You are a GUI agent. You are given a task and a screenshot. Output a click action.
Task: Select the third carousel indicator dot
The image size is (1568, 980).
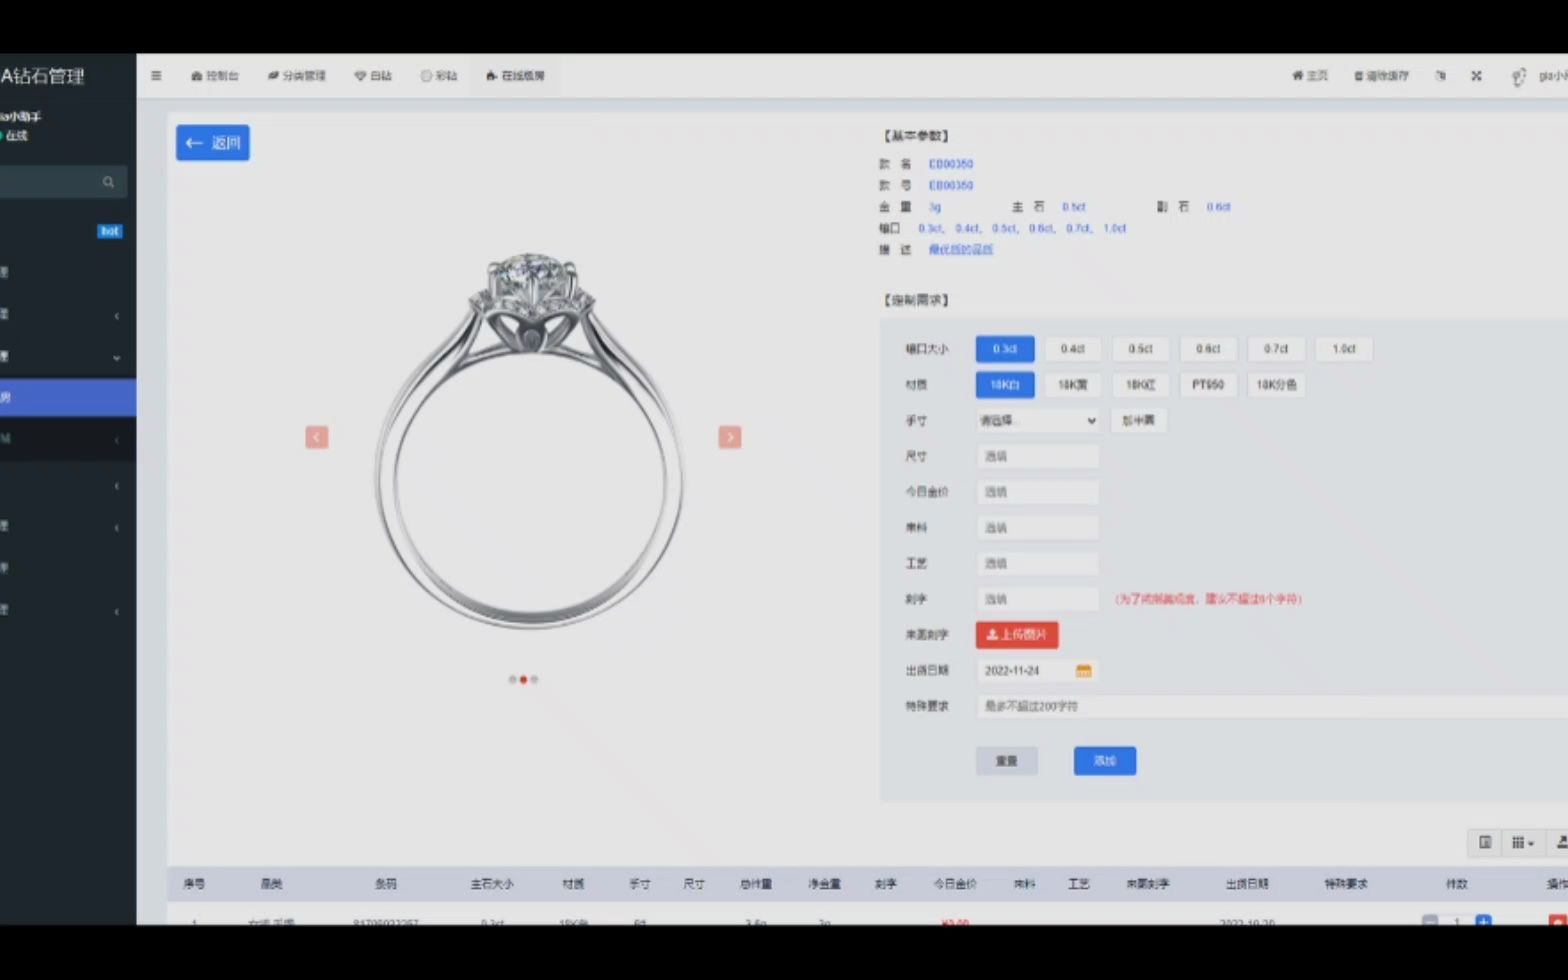click(x=534, y=680)
